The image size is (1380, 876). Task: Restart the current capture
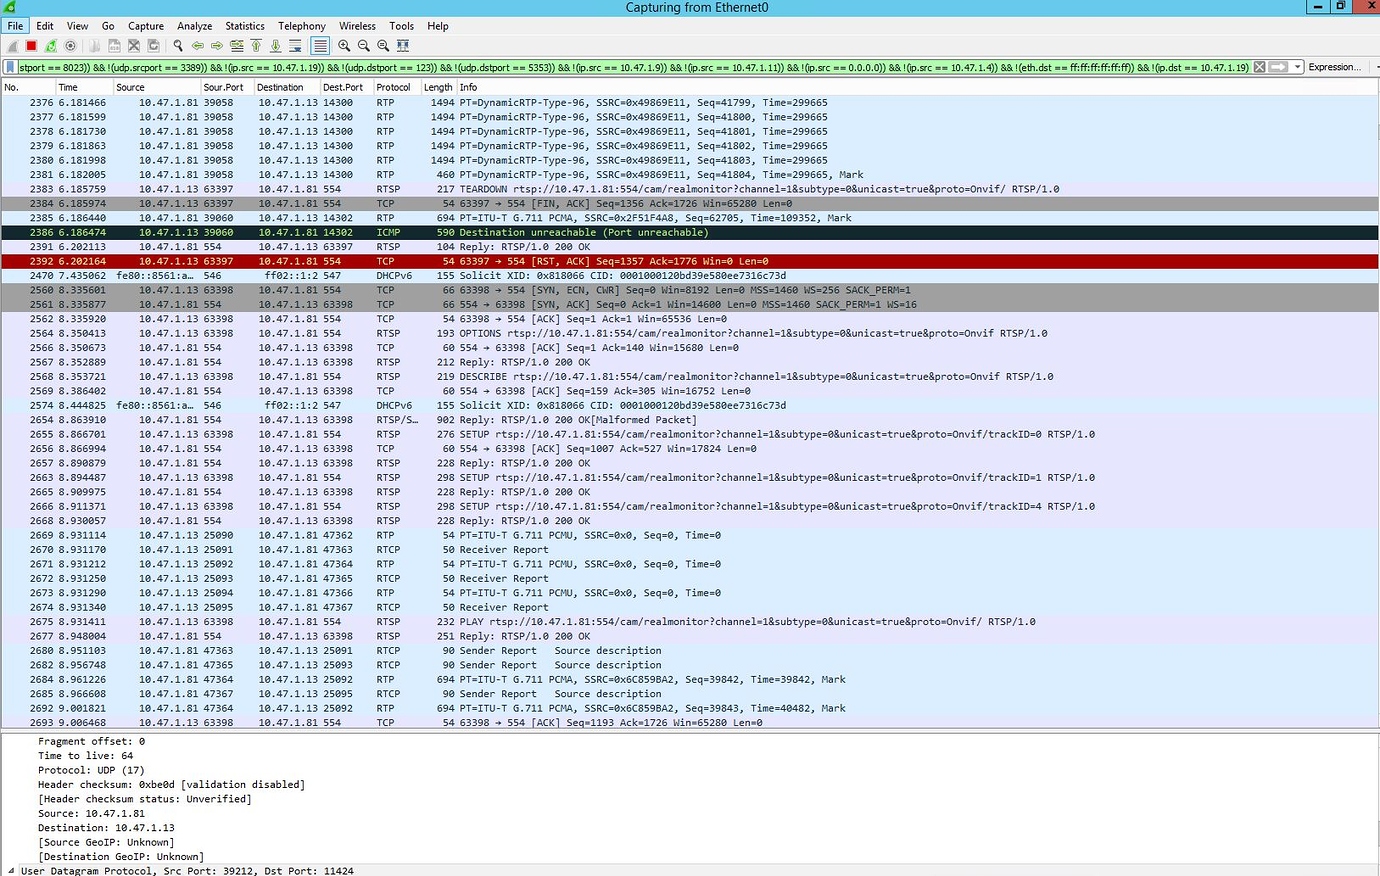coord(50,46)
